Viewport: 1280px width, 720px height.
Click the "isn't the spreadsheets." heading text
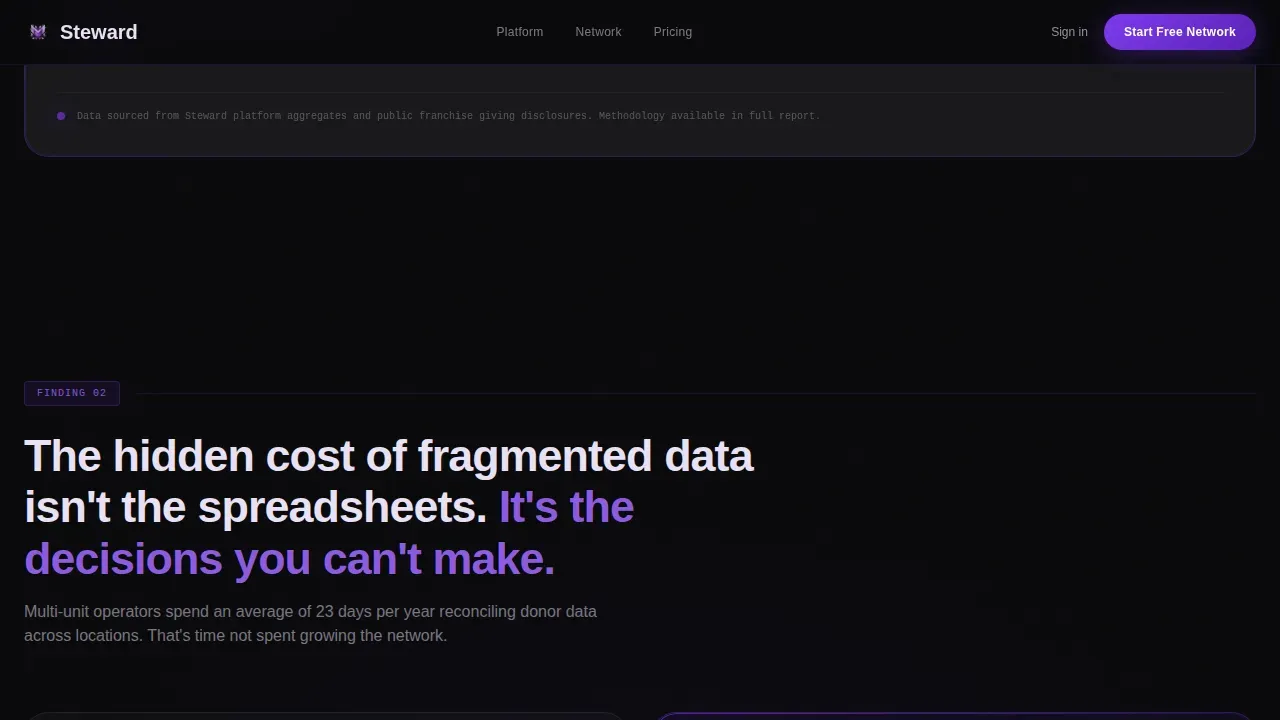255,508
